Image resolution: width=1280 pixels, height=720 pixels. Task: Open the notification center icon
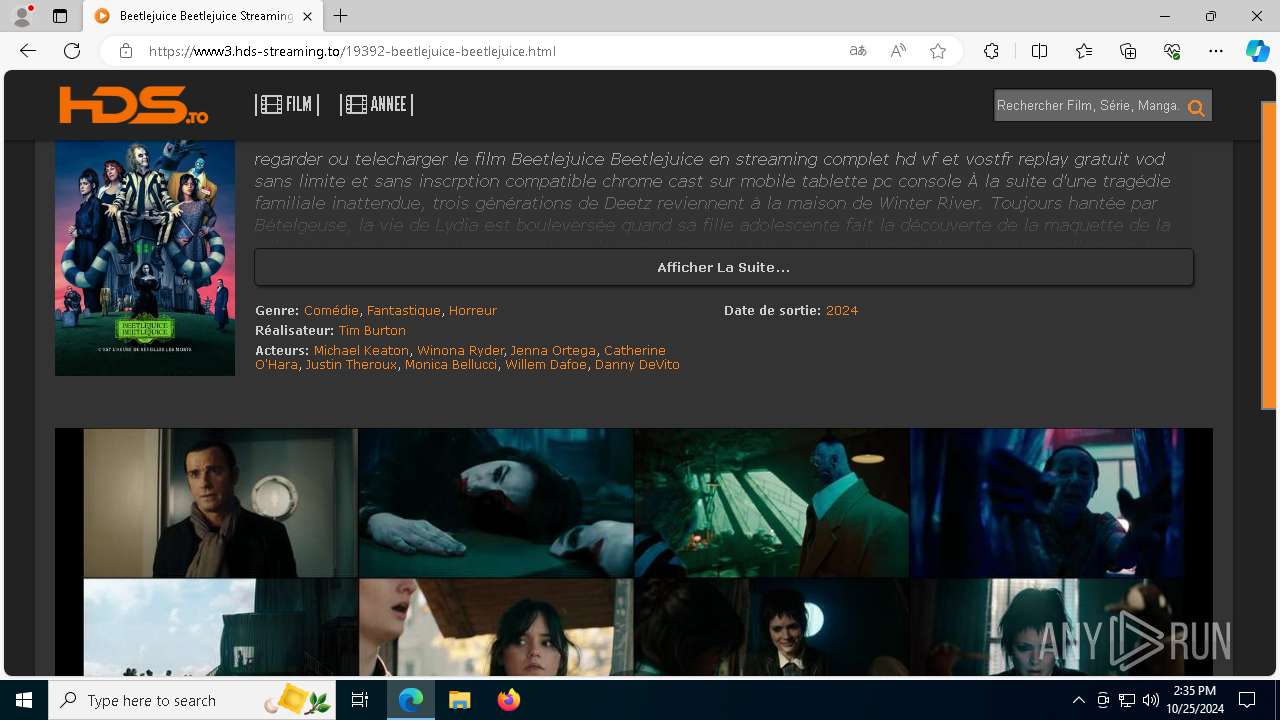click(x=1247, y=700)
